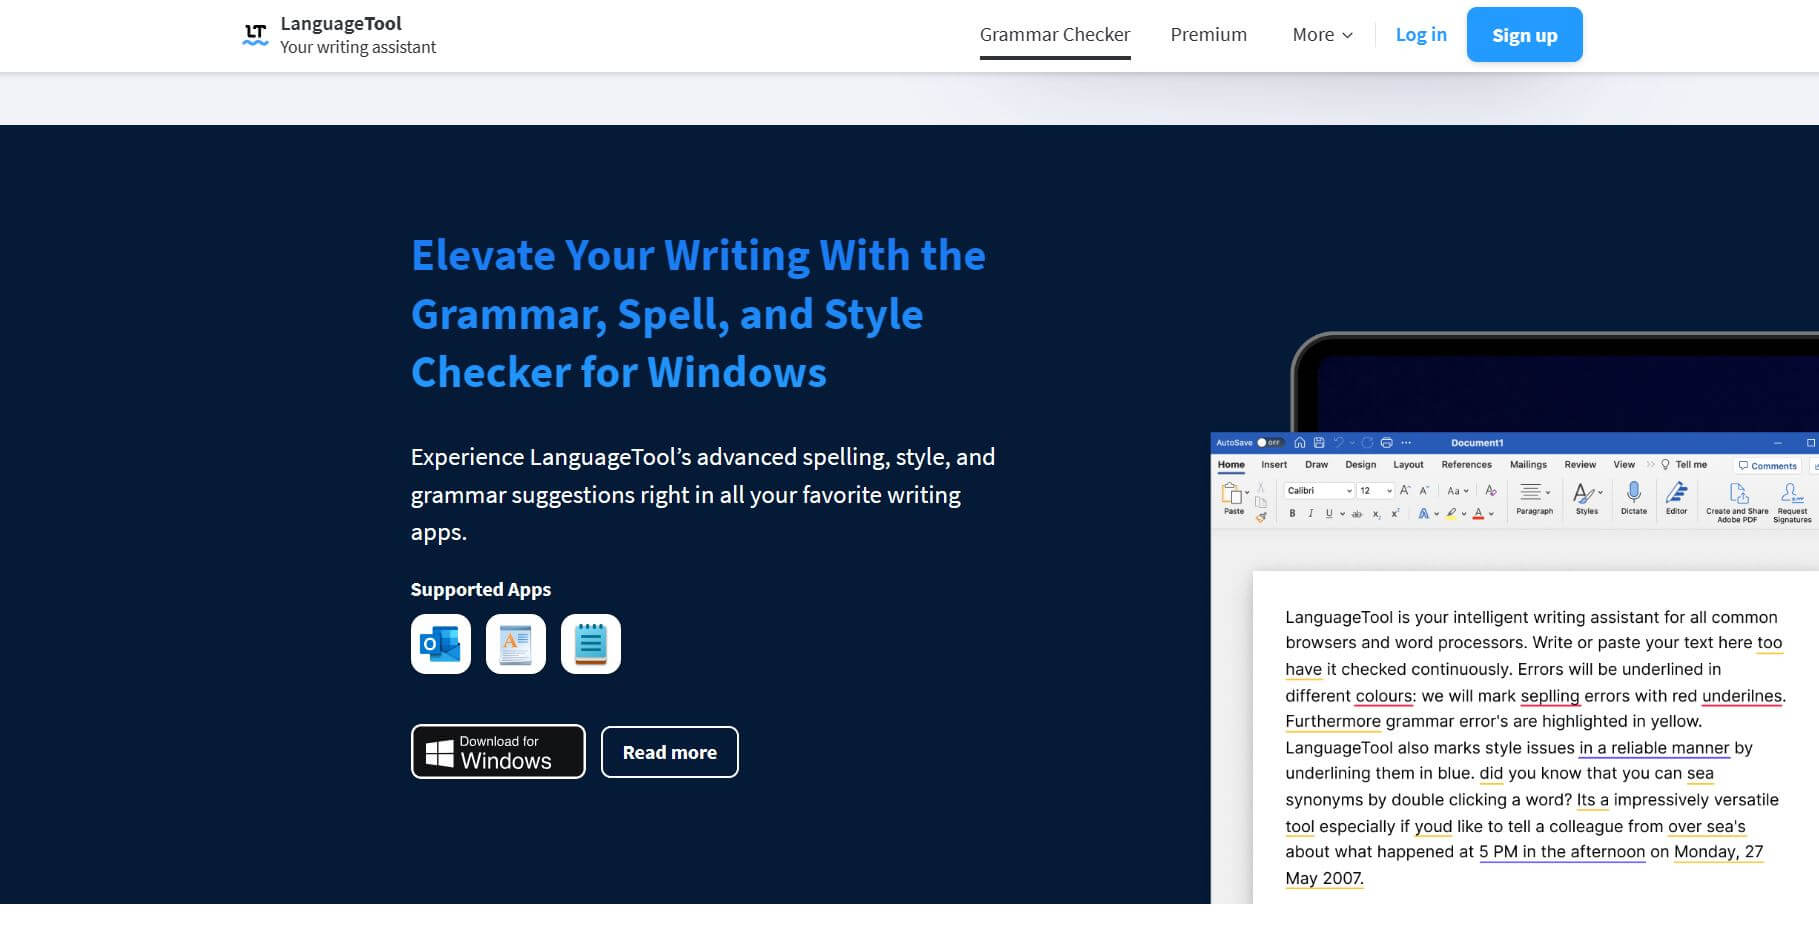Click the yellow highlight color button
The height and width of the screenshot is (937, 1819).
1450,514
